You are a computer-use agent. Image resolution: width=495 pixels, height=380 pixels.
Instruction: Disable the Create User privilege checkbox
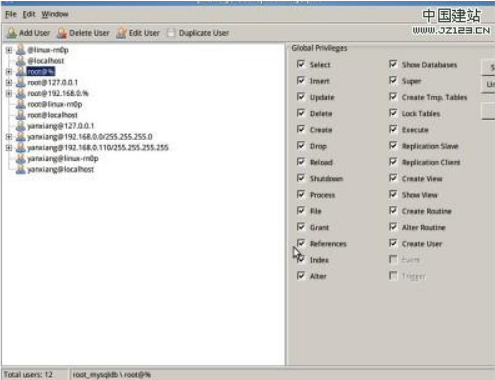[x=393, y=243]
